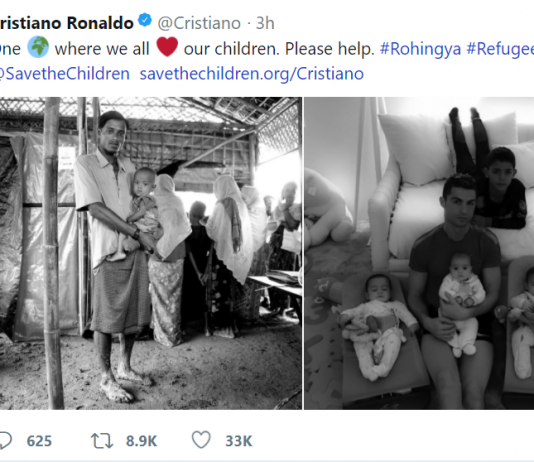Click the 33K likes count
Viewport: 534px width, 462px height.
239,441
